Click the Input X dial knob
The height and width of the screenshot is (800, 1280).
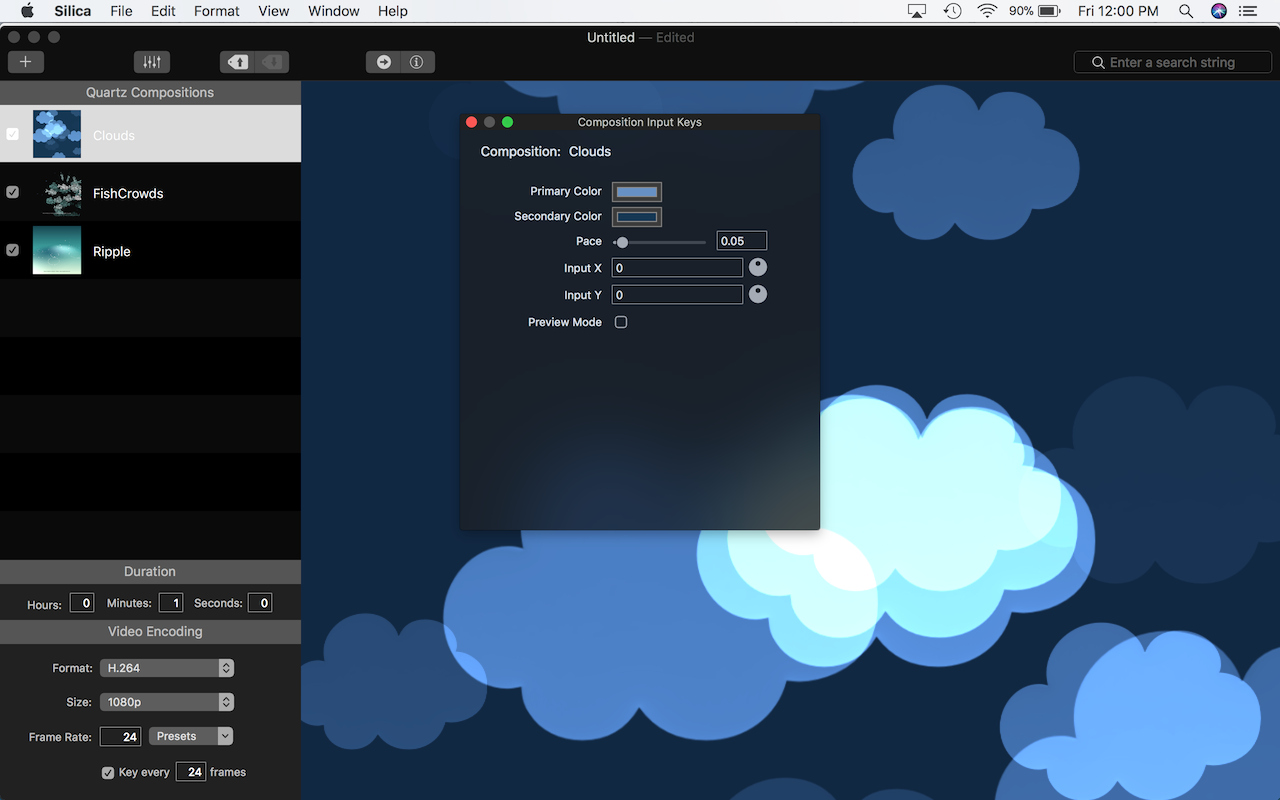click(758, 267)
